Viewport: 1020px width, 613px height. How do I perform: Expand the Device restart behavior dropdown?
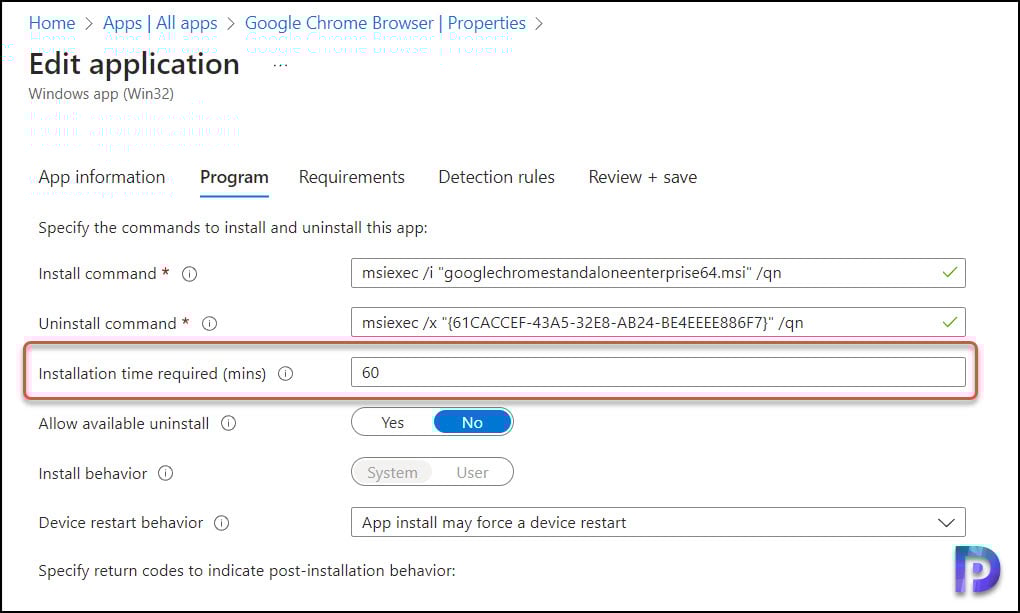[x=658, y=523]
